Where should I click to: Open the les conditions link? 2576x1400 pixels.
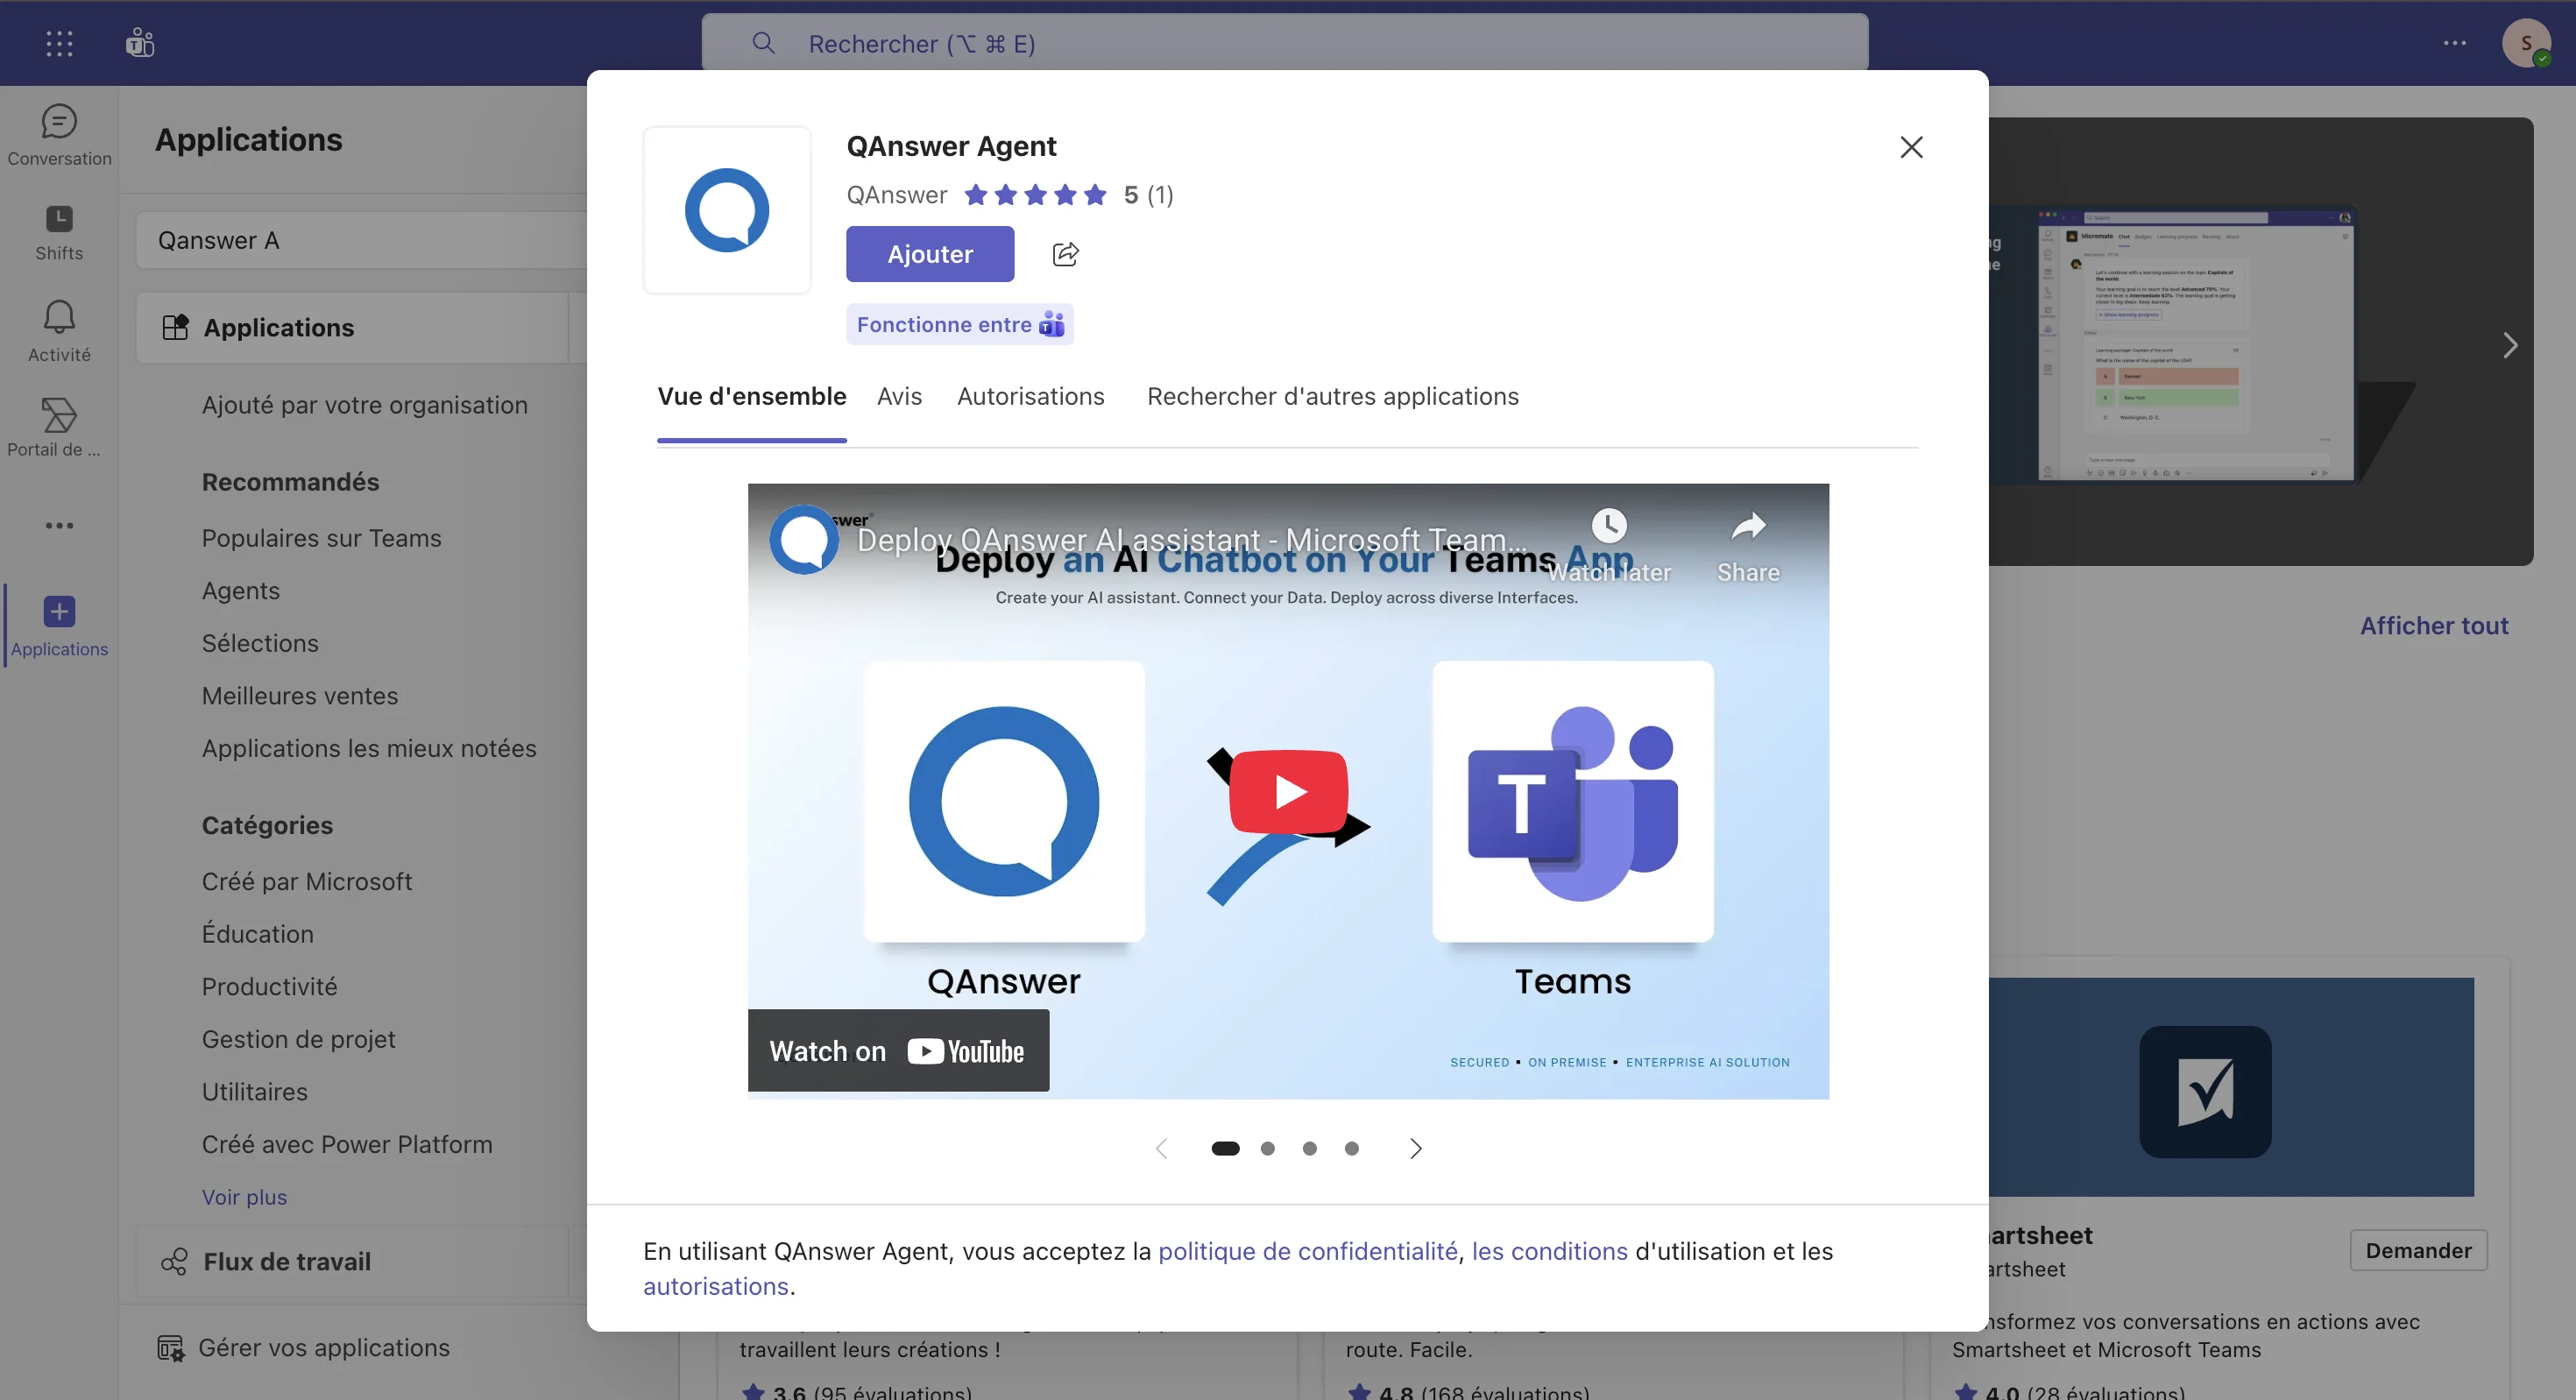1549,1251
